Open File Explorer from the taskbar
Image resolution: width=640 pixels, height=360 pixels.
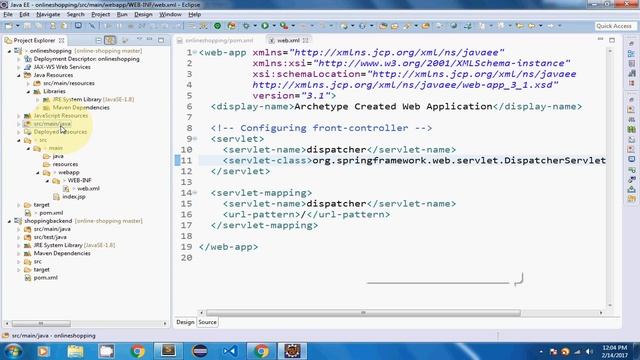pos(75,351)
